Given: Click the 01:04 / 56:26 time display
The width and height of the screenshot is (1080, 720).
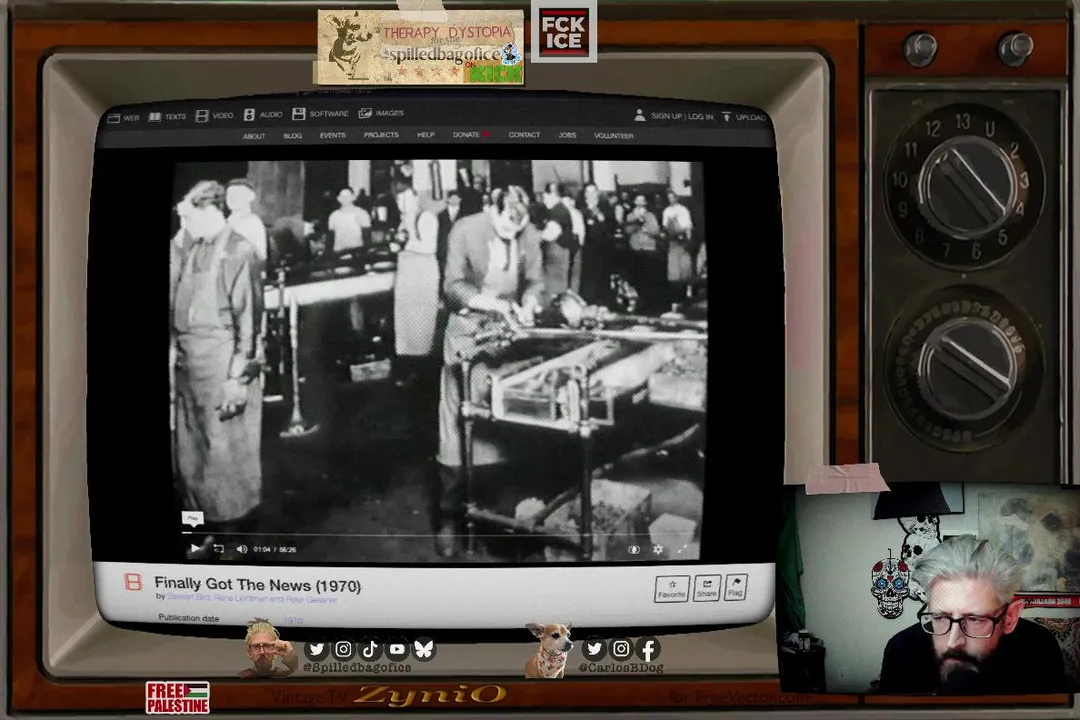Looking at the screenshot, I should 274,549.
